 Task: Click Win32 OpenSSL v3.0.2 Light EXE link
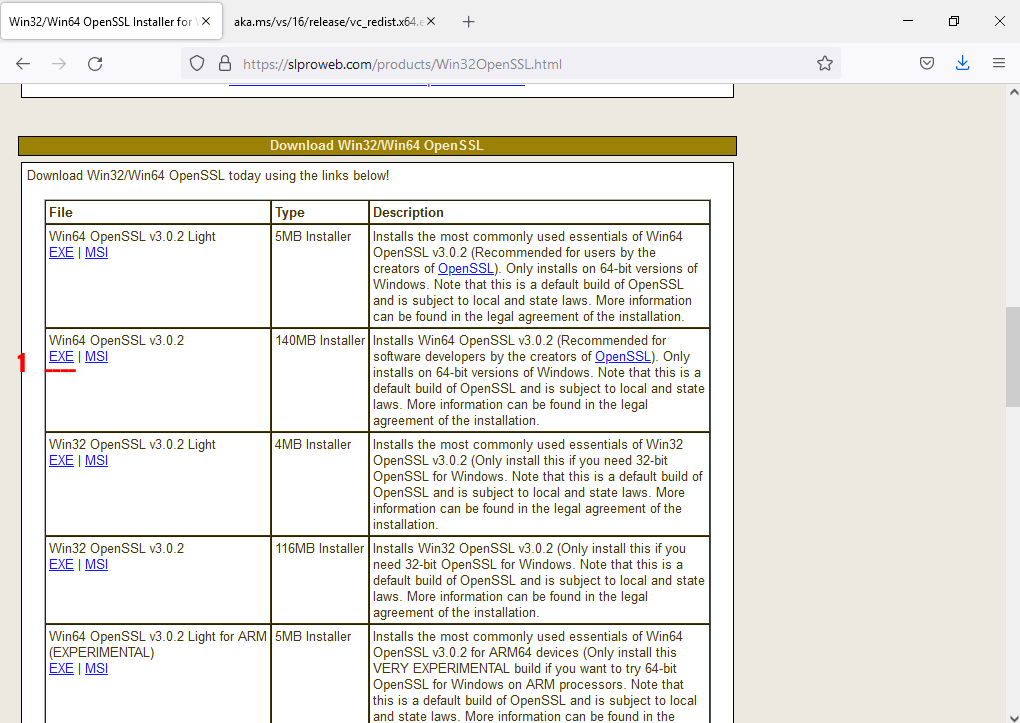pyautogui.click(x=61, y=461)
